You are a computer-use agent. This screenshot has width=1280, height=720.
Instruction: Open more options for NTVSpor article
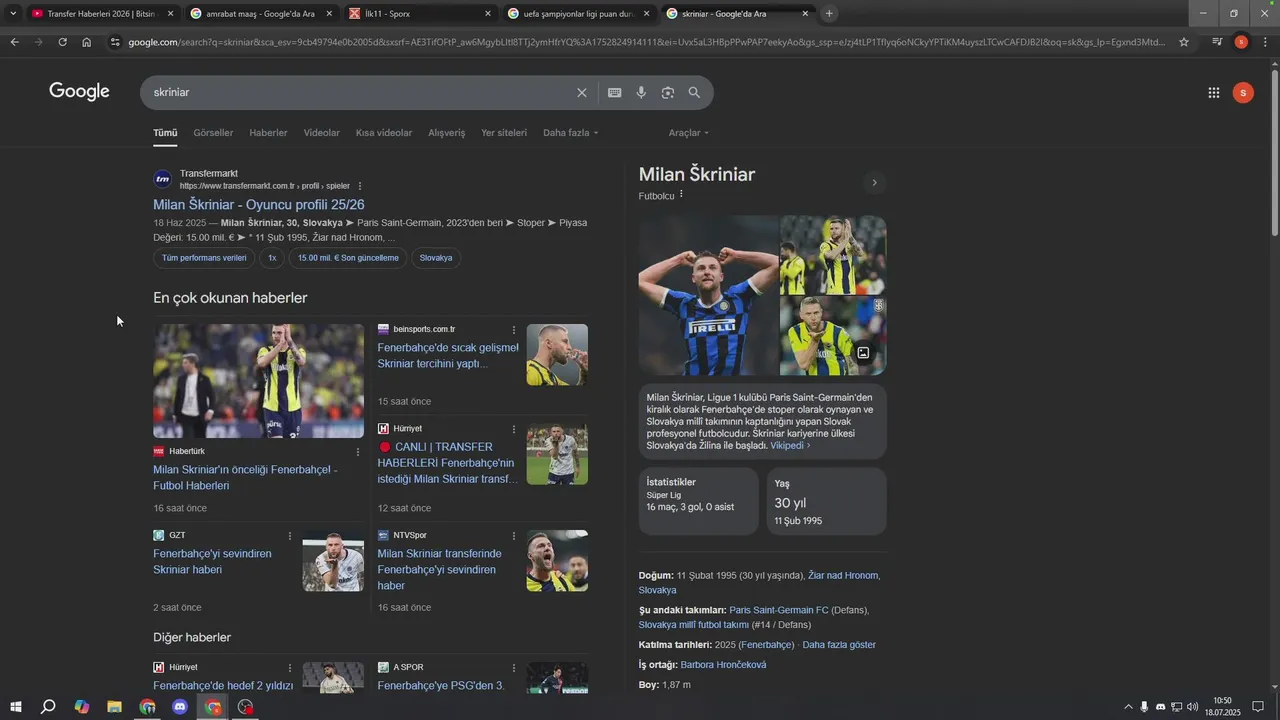tap(514, 536)
